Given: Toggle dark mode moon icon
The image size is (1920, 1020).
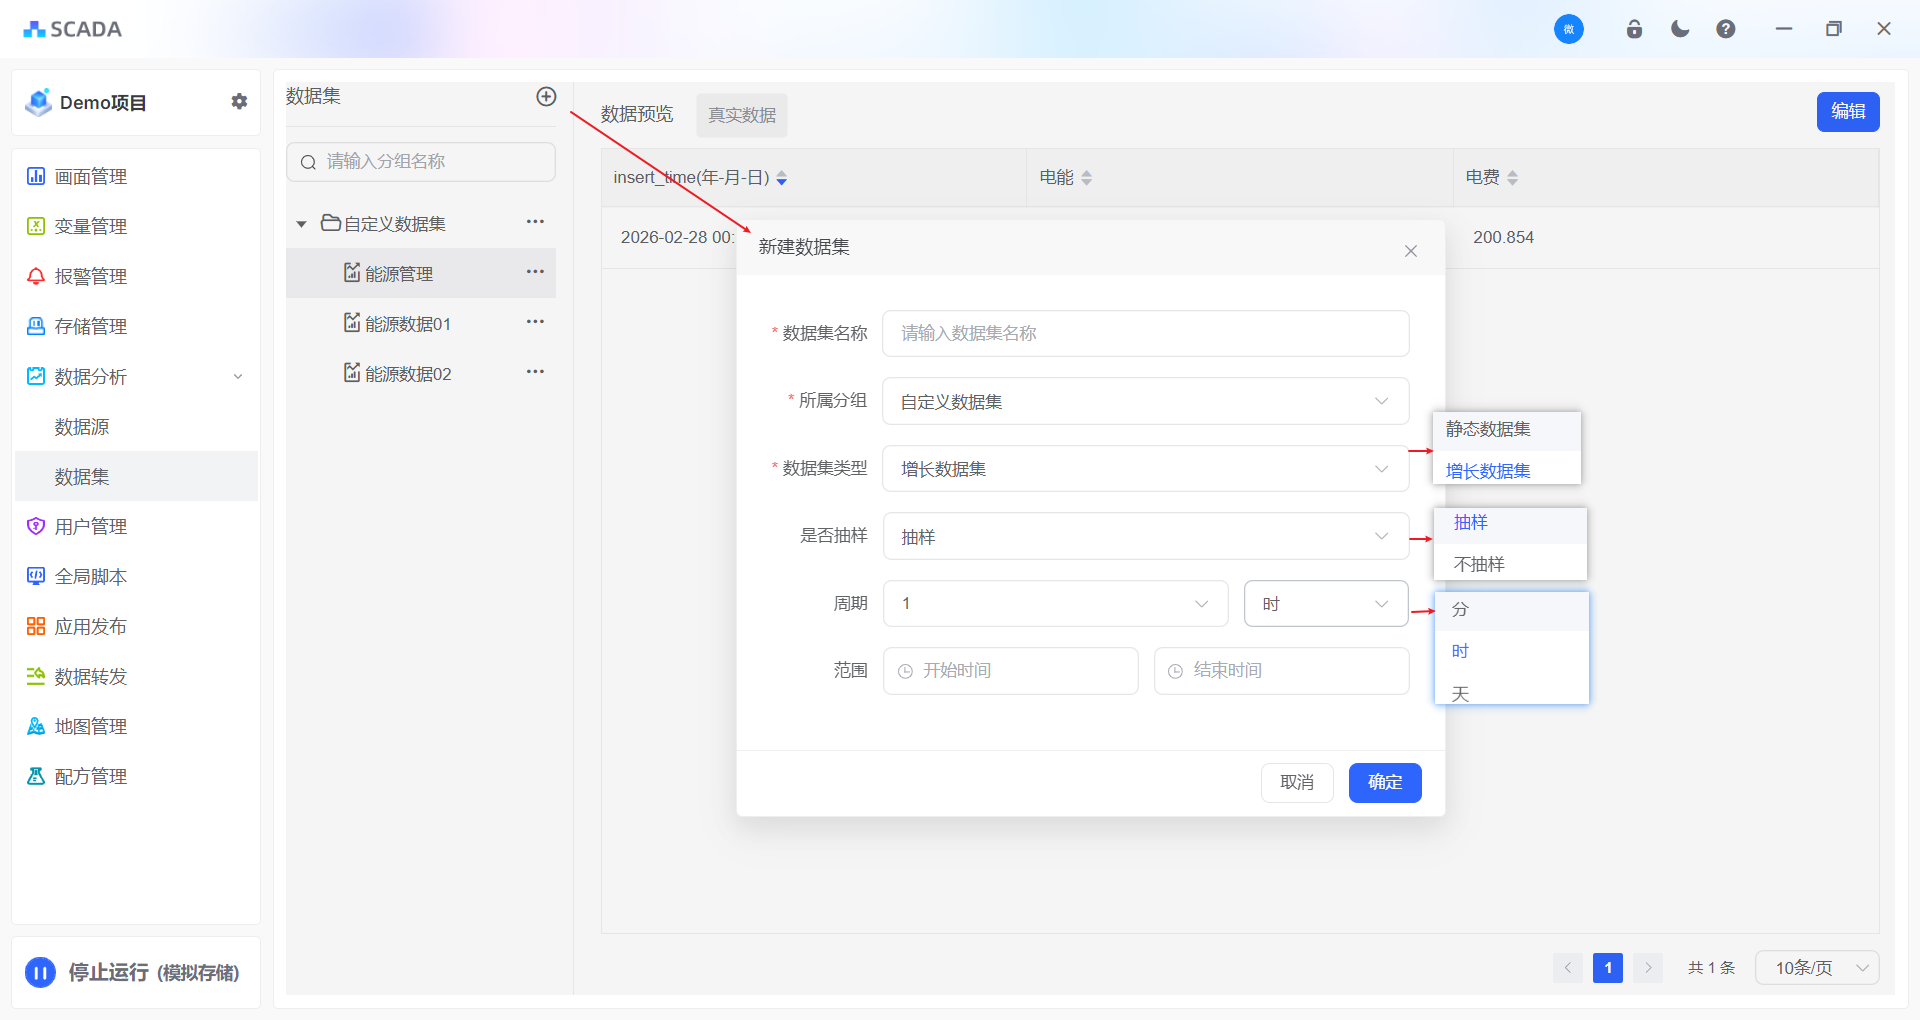Looking at the screenshot, I should pos(1680,29).
